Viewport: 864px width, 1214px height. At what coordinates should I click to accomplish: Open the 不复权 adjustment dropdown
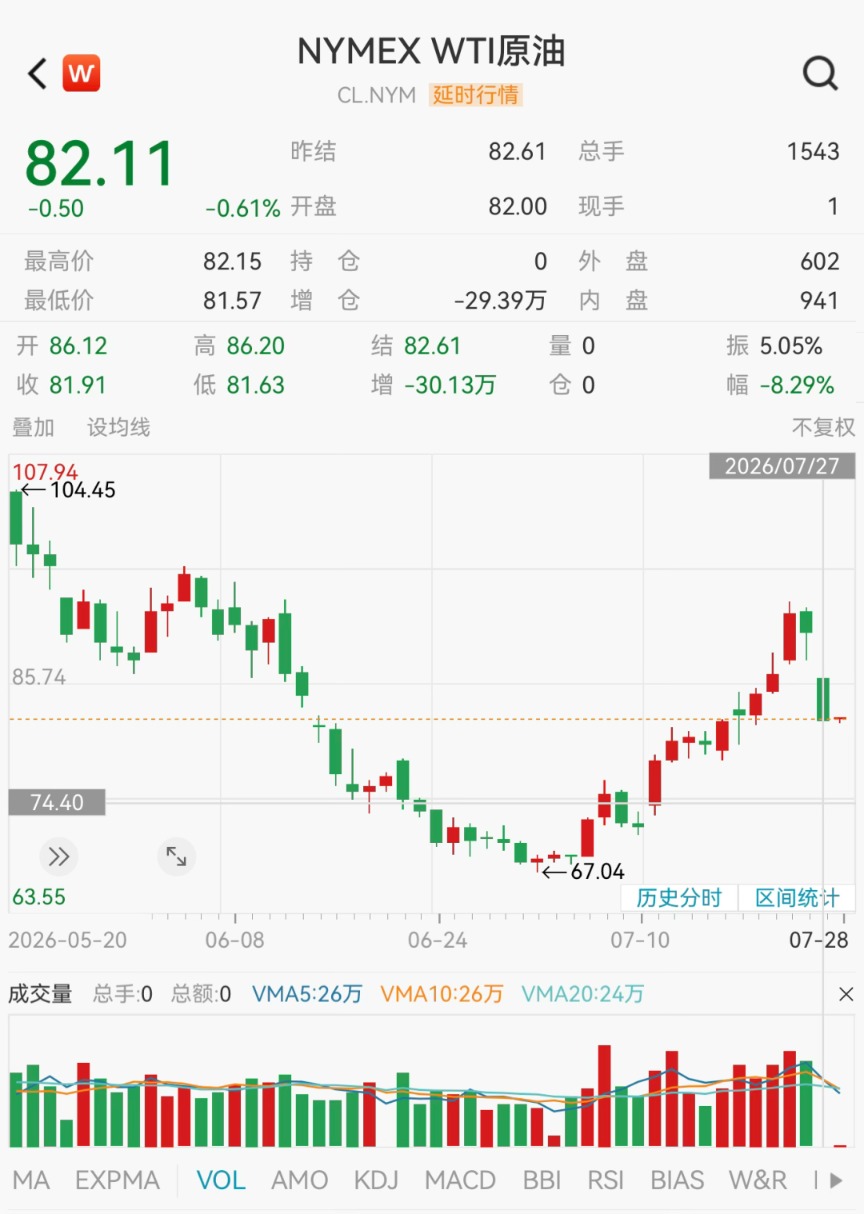click(823, 427)
